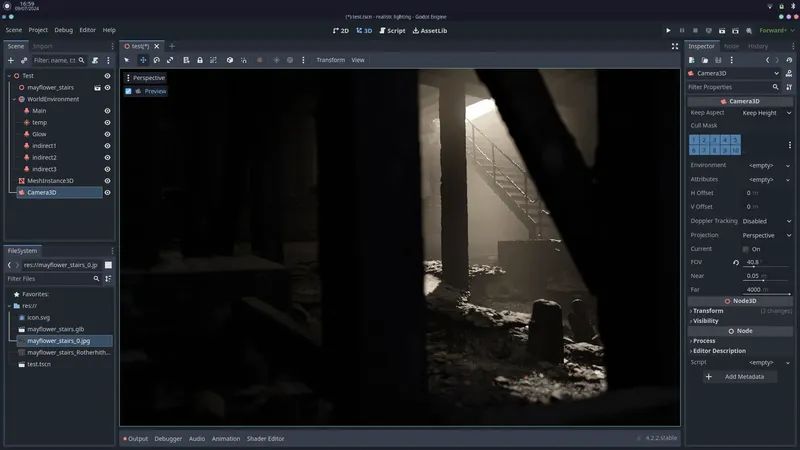This screenshot has height=450, width=800.
Task: Open the Debug menu
Action: [x=64, y=30]
